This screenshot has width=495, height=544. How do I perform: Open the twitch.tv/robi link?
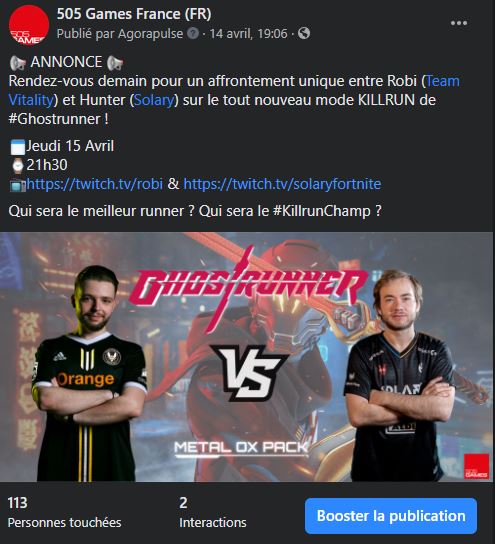(94, 184)
